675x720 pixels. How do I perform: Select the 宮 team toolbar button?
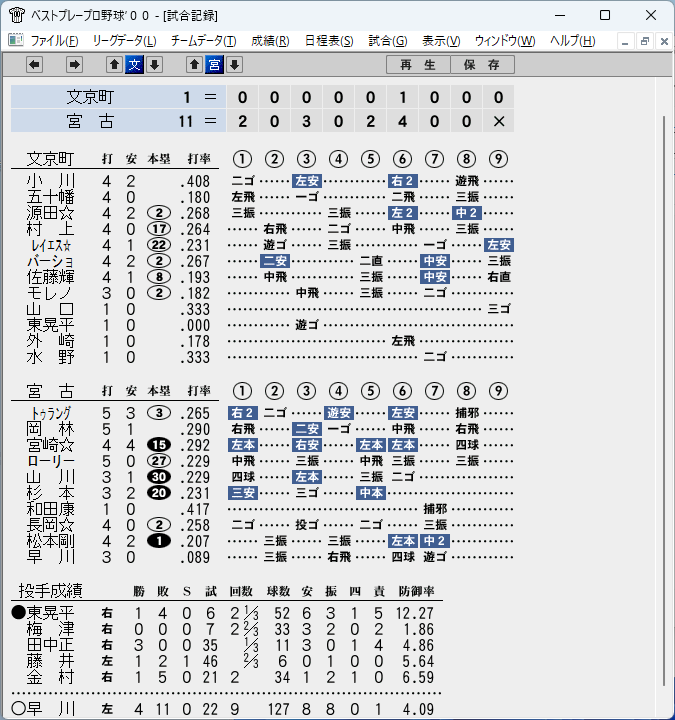click(214, 65)
